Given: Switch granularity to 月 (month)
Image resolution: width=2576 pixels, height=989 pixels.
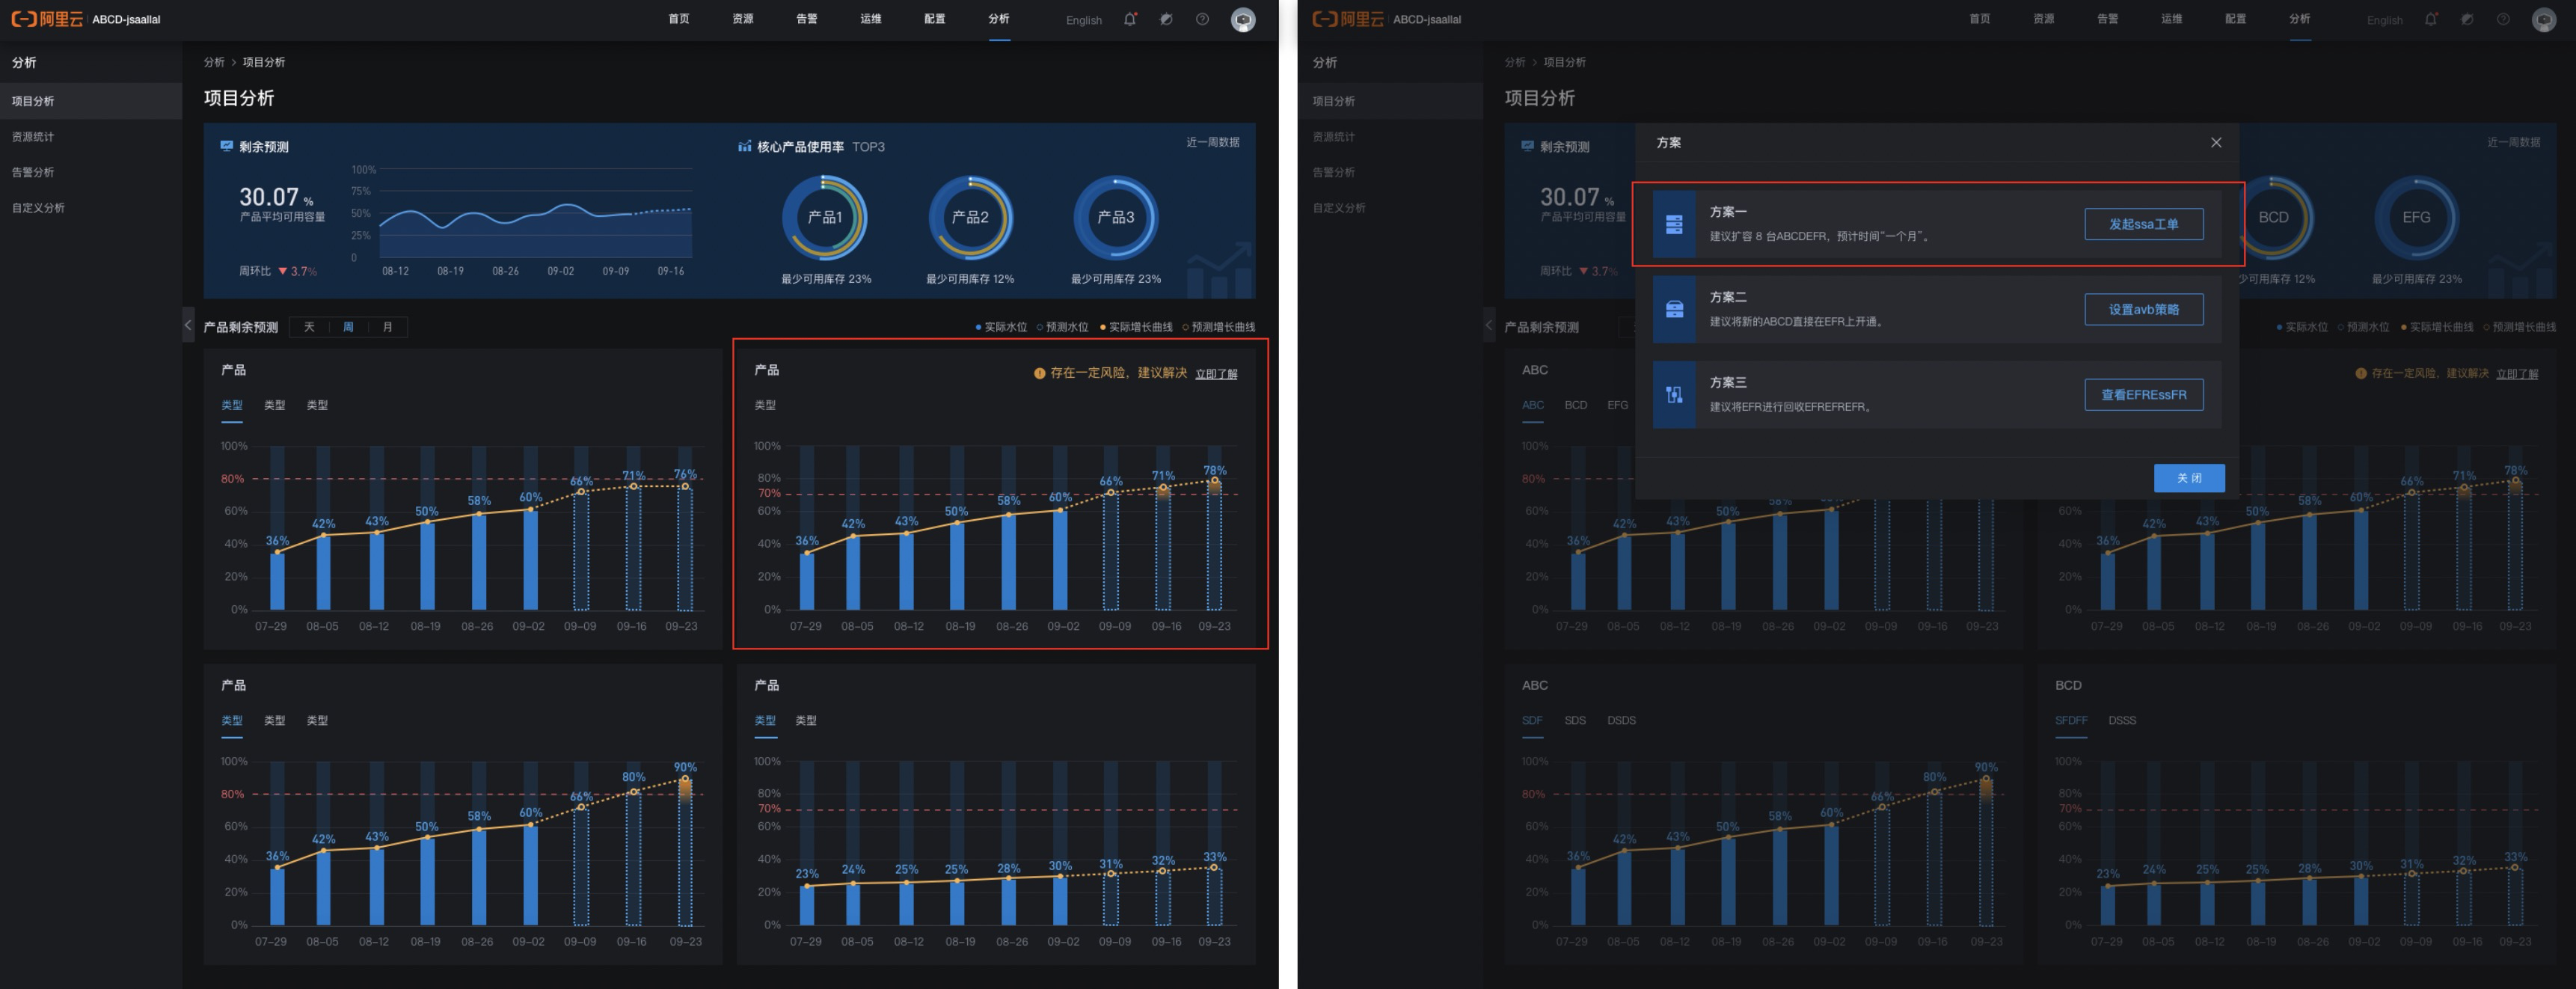Looking at the screenshot, I should (x=388, y=327).
